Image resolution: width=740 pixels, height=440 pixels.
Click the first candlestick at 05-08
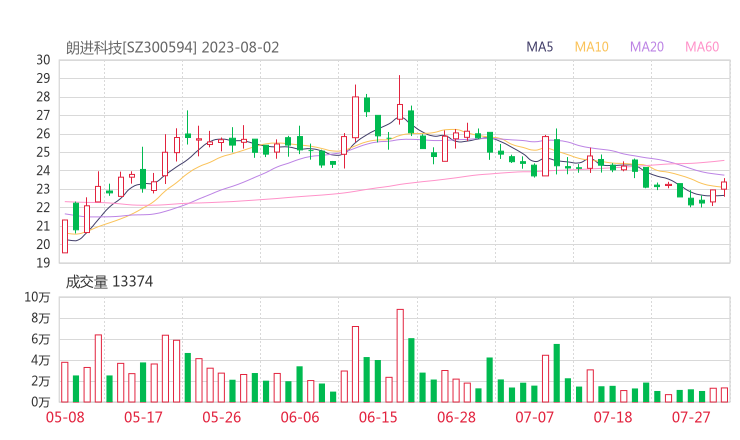pyautogui.click(x=65, y=236)
